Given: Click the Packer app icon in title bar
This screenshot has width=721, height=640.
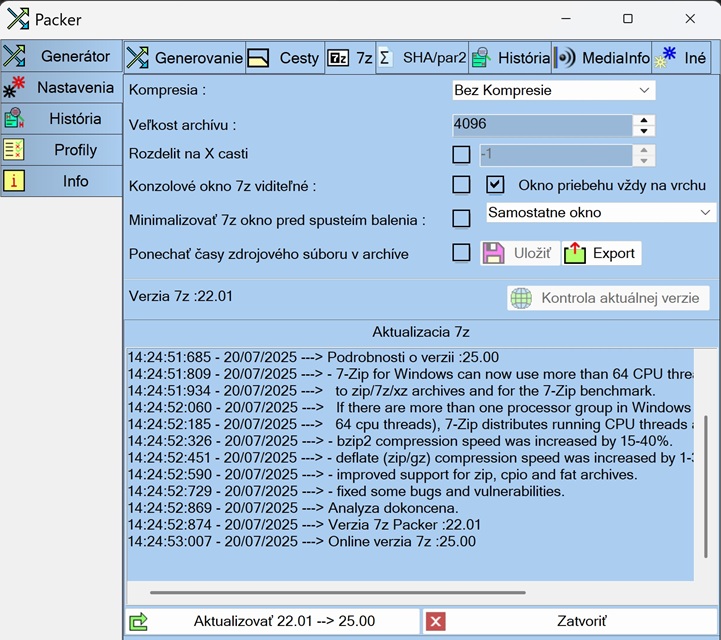Looking at the screenshot, I should [x=18, y=19].
